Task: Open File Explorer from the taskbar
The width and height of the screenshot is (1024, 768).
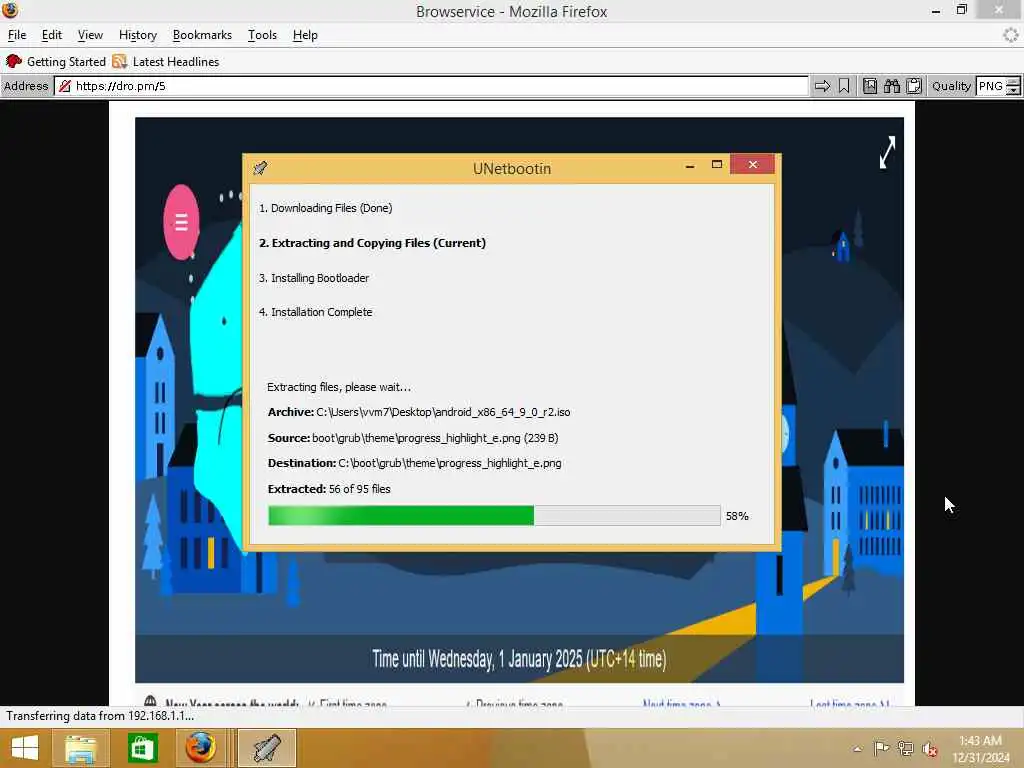Action: click(80, 748)
